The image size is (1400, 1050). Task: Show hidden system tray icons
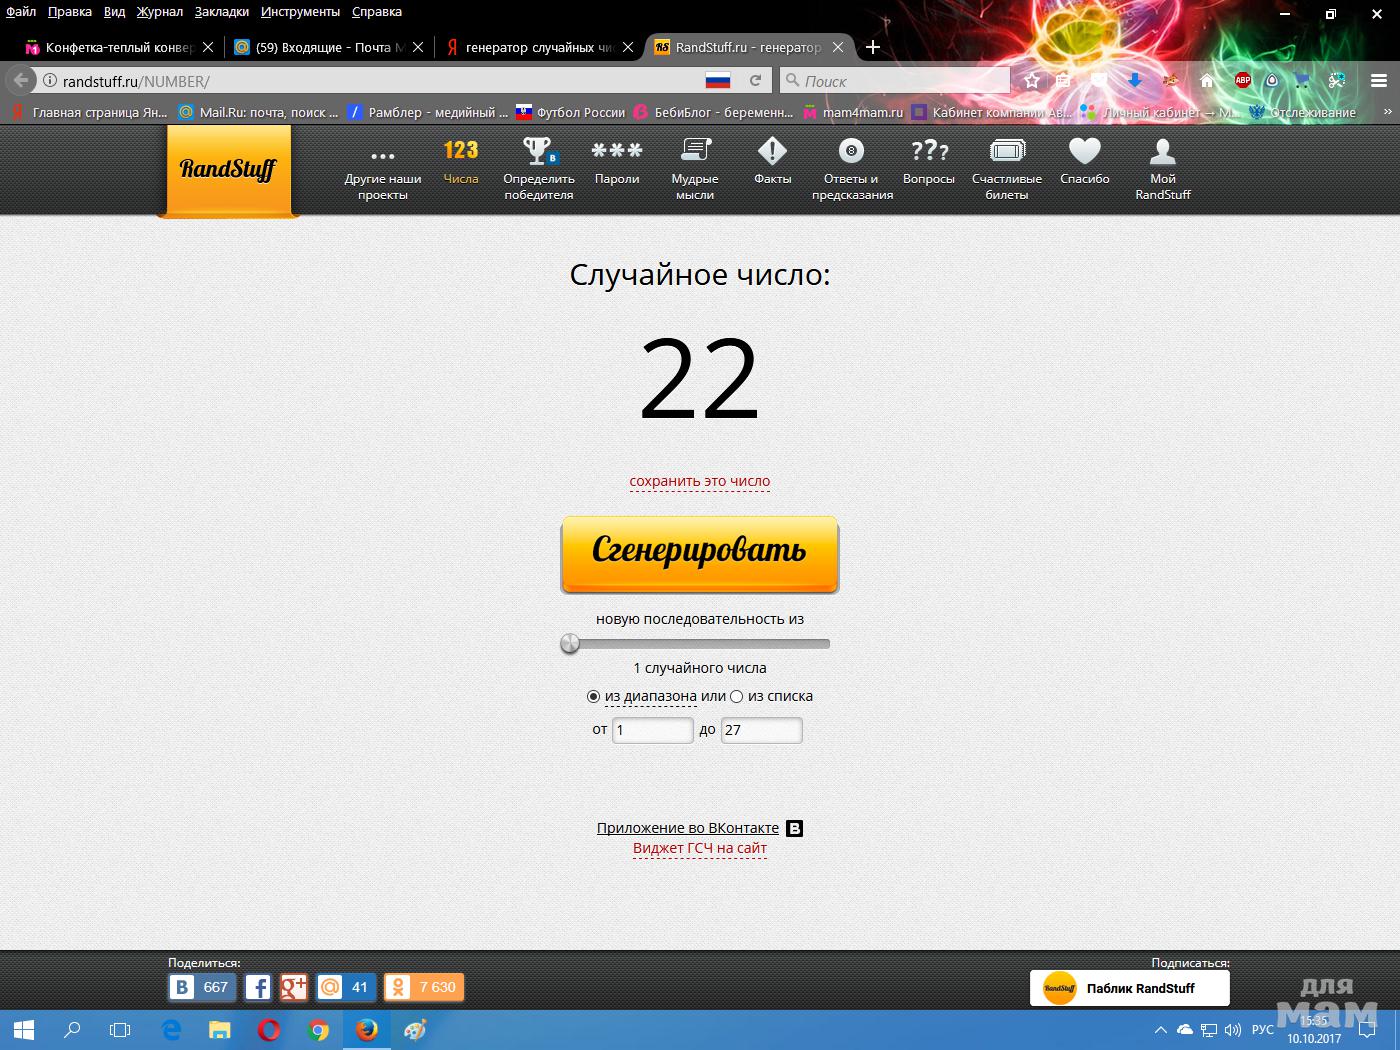point(1160,1029)
